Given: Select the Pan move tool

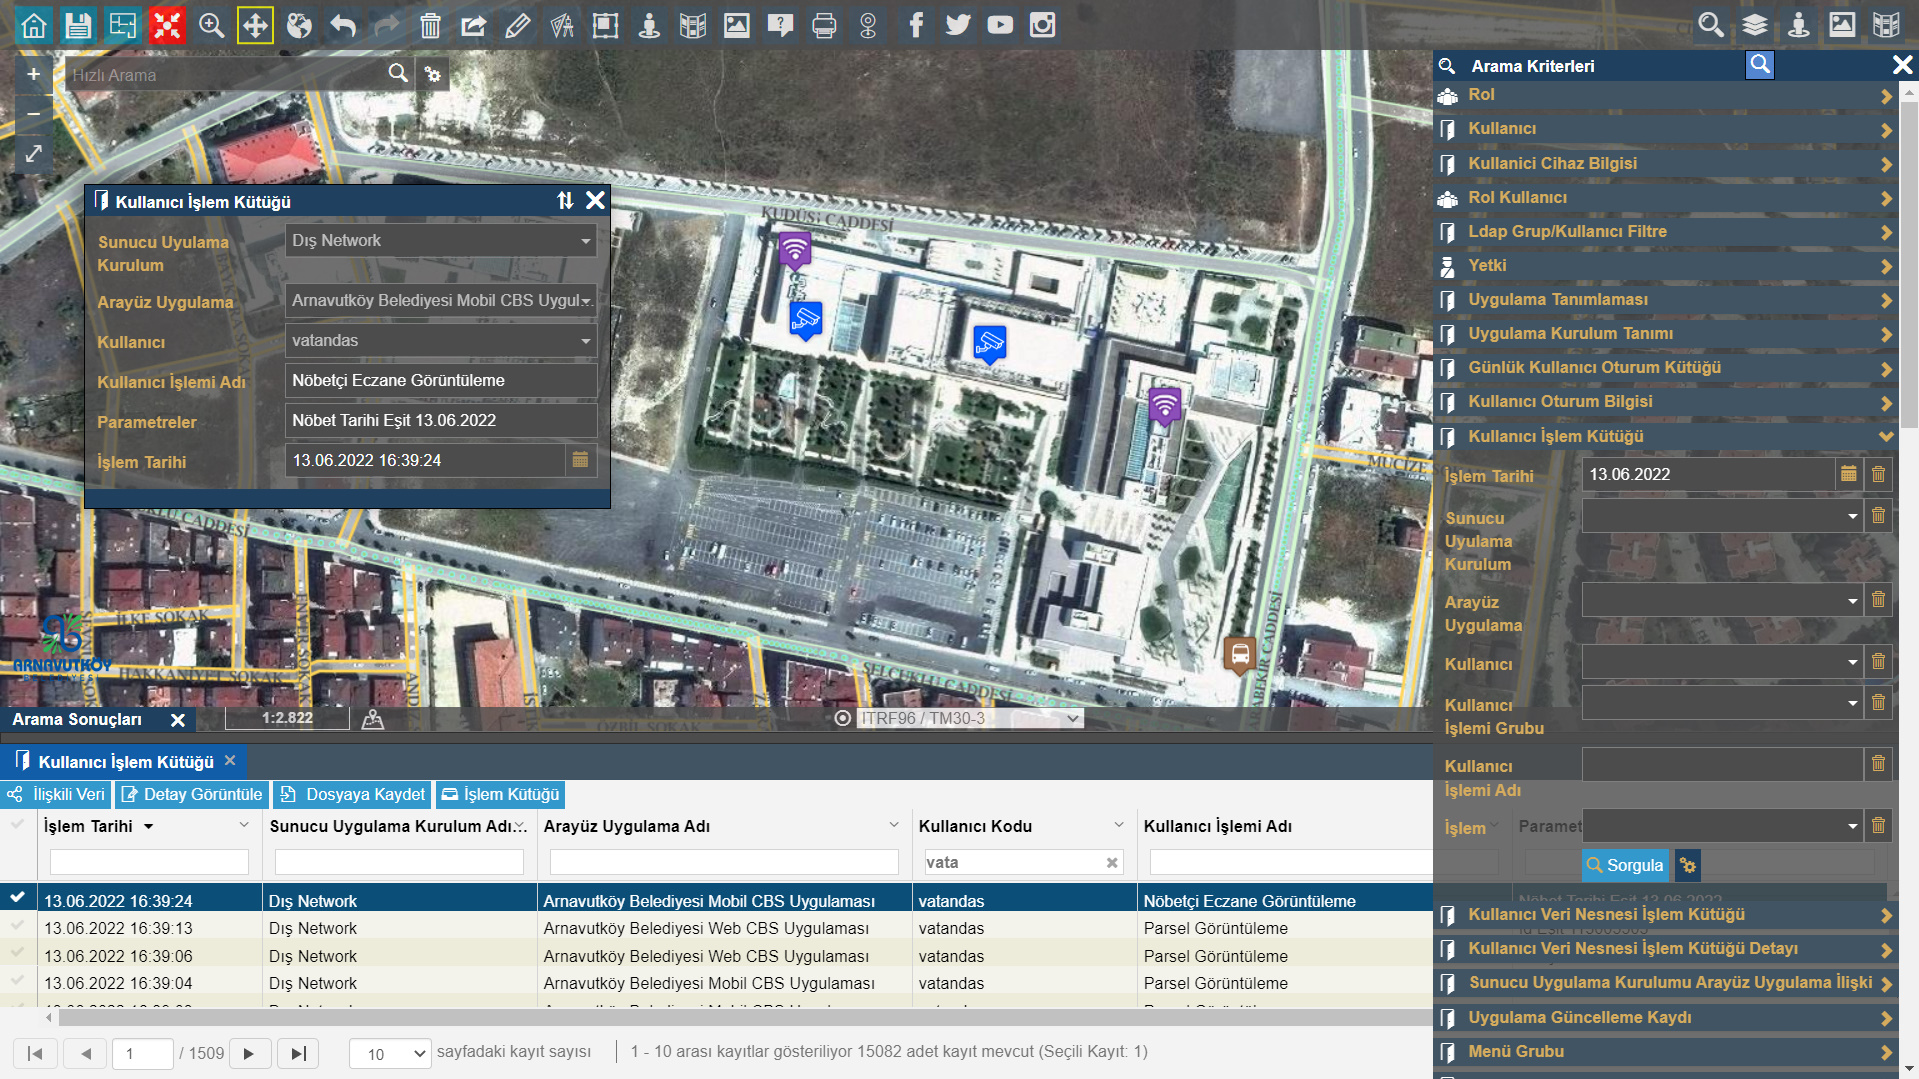Looking at the screenshot, I should pos(255,25).
